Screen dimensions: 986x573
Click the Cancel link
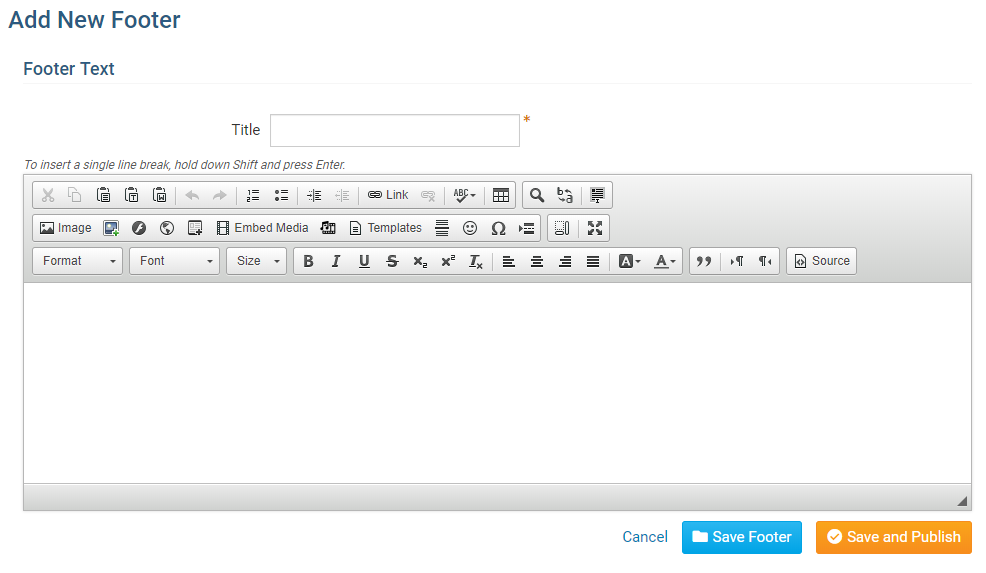click(645, 537)
